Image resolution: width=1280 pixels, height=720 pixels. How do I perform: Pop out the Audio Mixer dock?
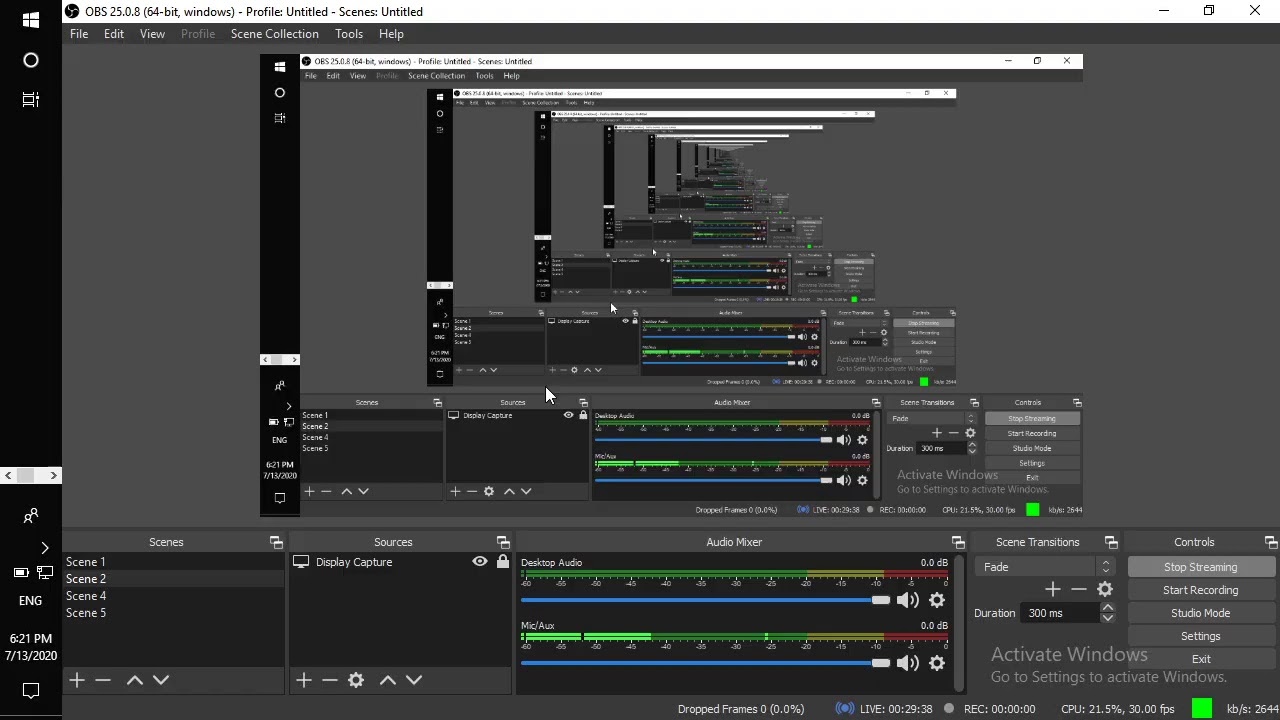[958, 542]
